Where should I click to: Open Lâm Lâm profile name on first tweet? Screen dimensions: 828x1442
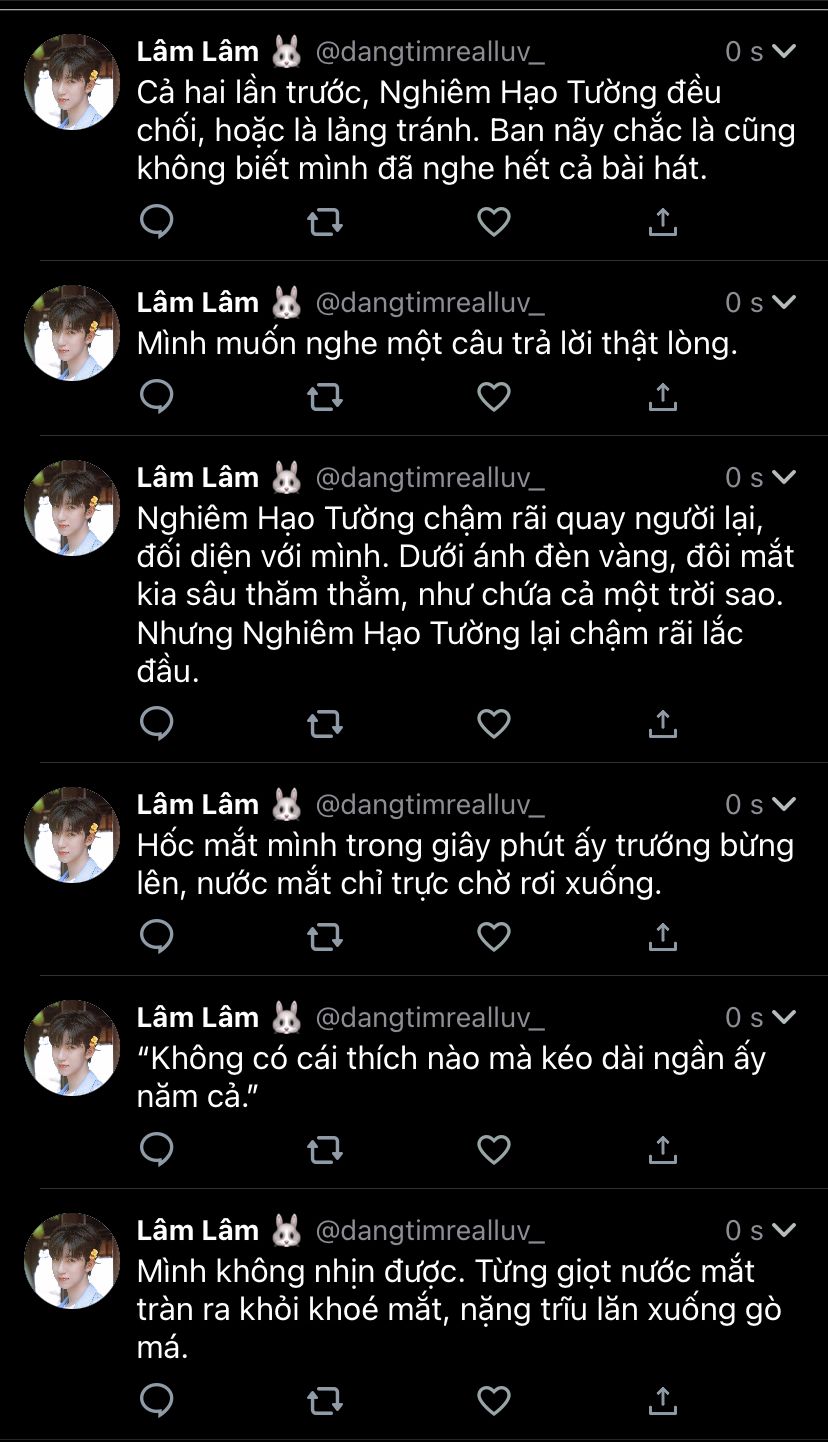198,51
